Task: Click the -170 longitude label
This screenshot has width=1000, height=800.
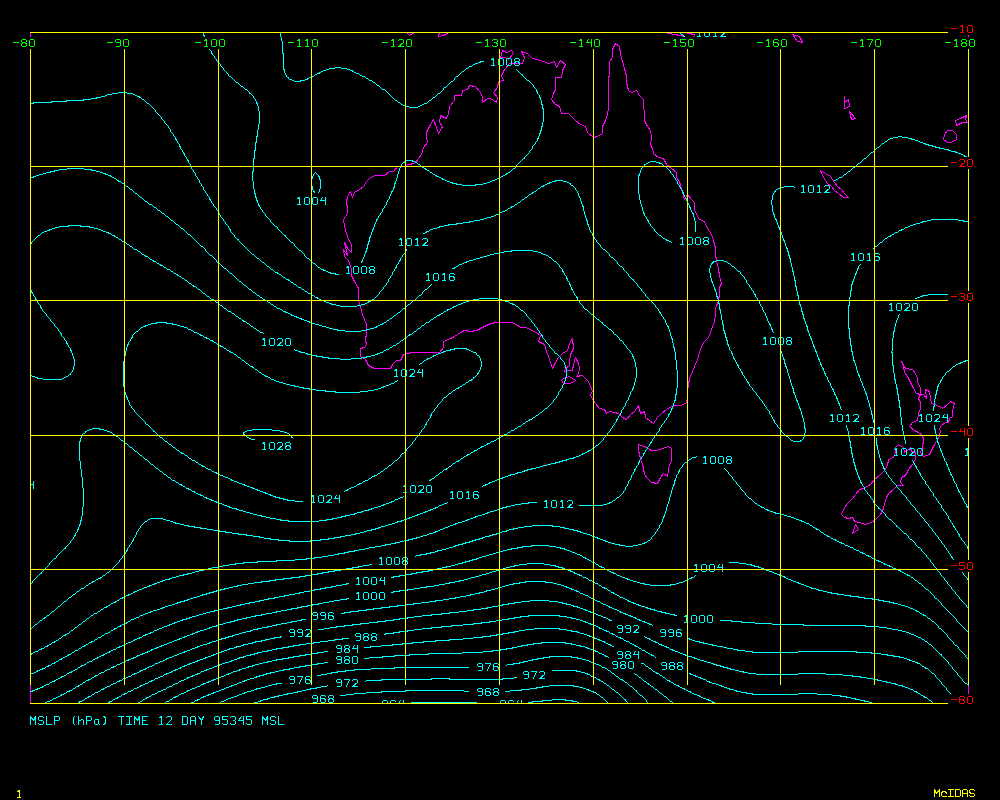Action: [x=866, y=43]
